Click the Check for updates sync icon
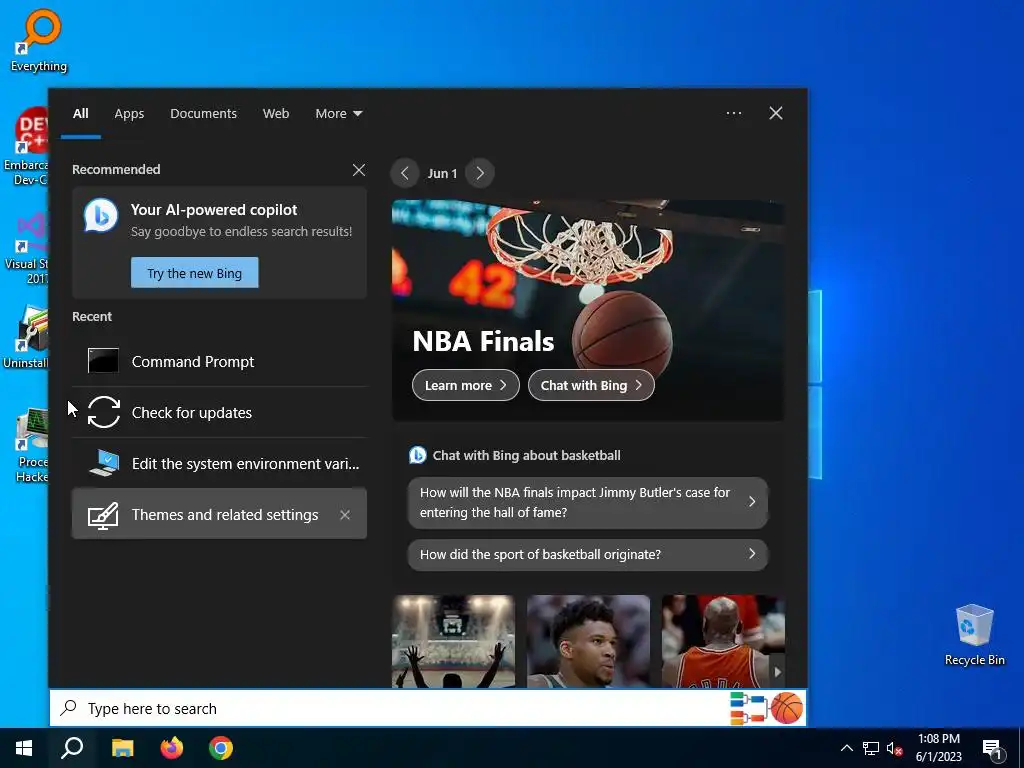Image resolution: width=1024 pixels, height=768 pixels. point(104,412)
